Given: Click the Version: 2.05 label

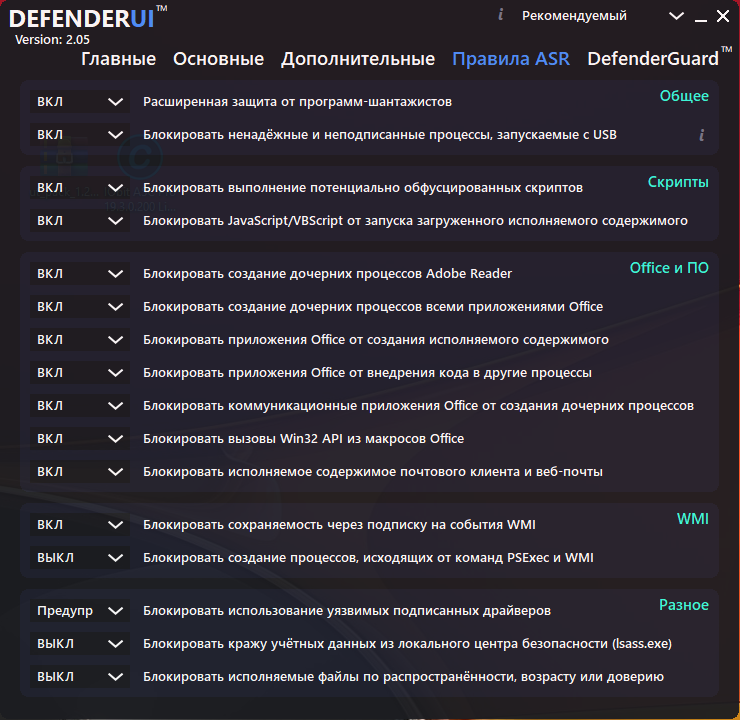Looking at the screenshot, I should pyautogui.click(x=52, y=40).
